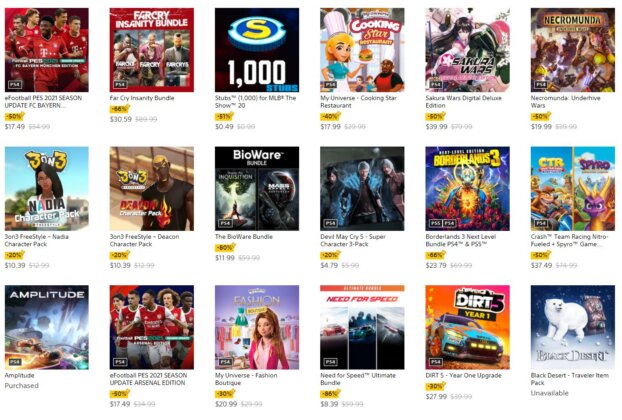Open the Sakura Wars Digital Deluxe cover
This screenshot has width=622, height=420.
click(468, 50)
